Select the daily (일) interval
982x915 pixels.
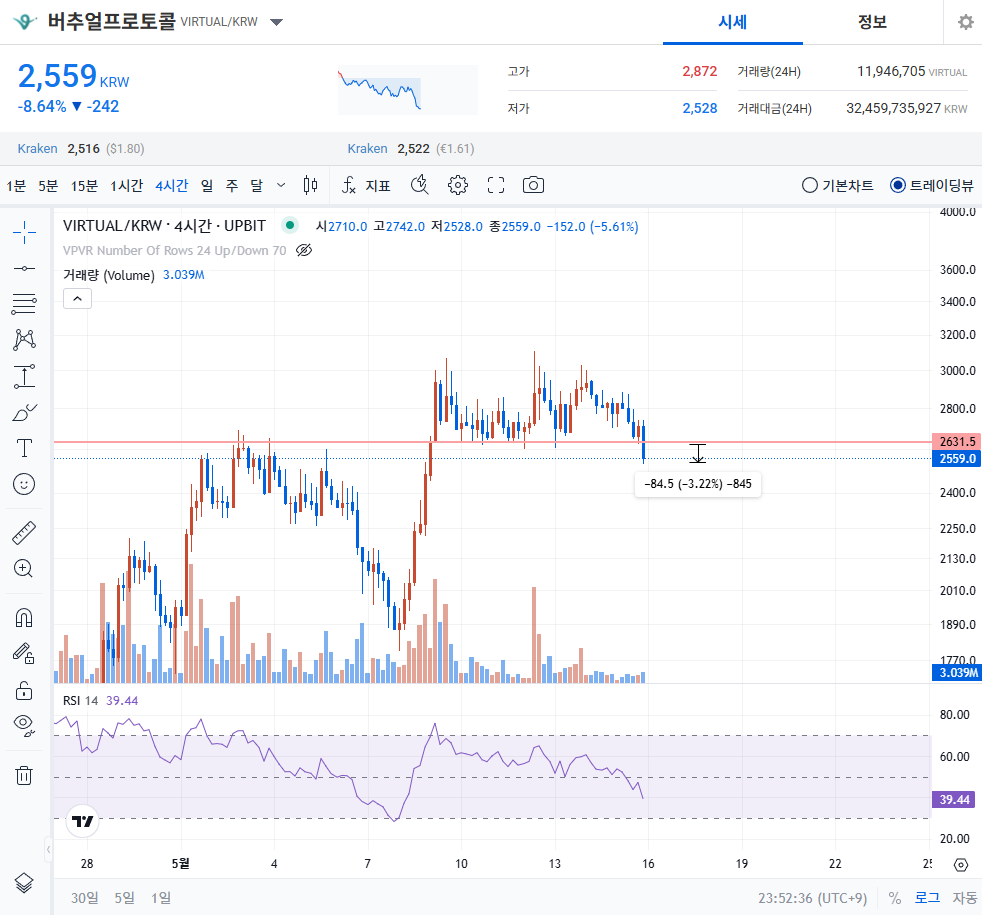point(207,185)
